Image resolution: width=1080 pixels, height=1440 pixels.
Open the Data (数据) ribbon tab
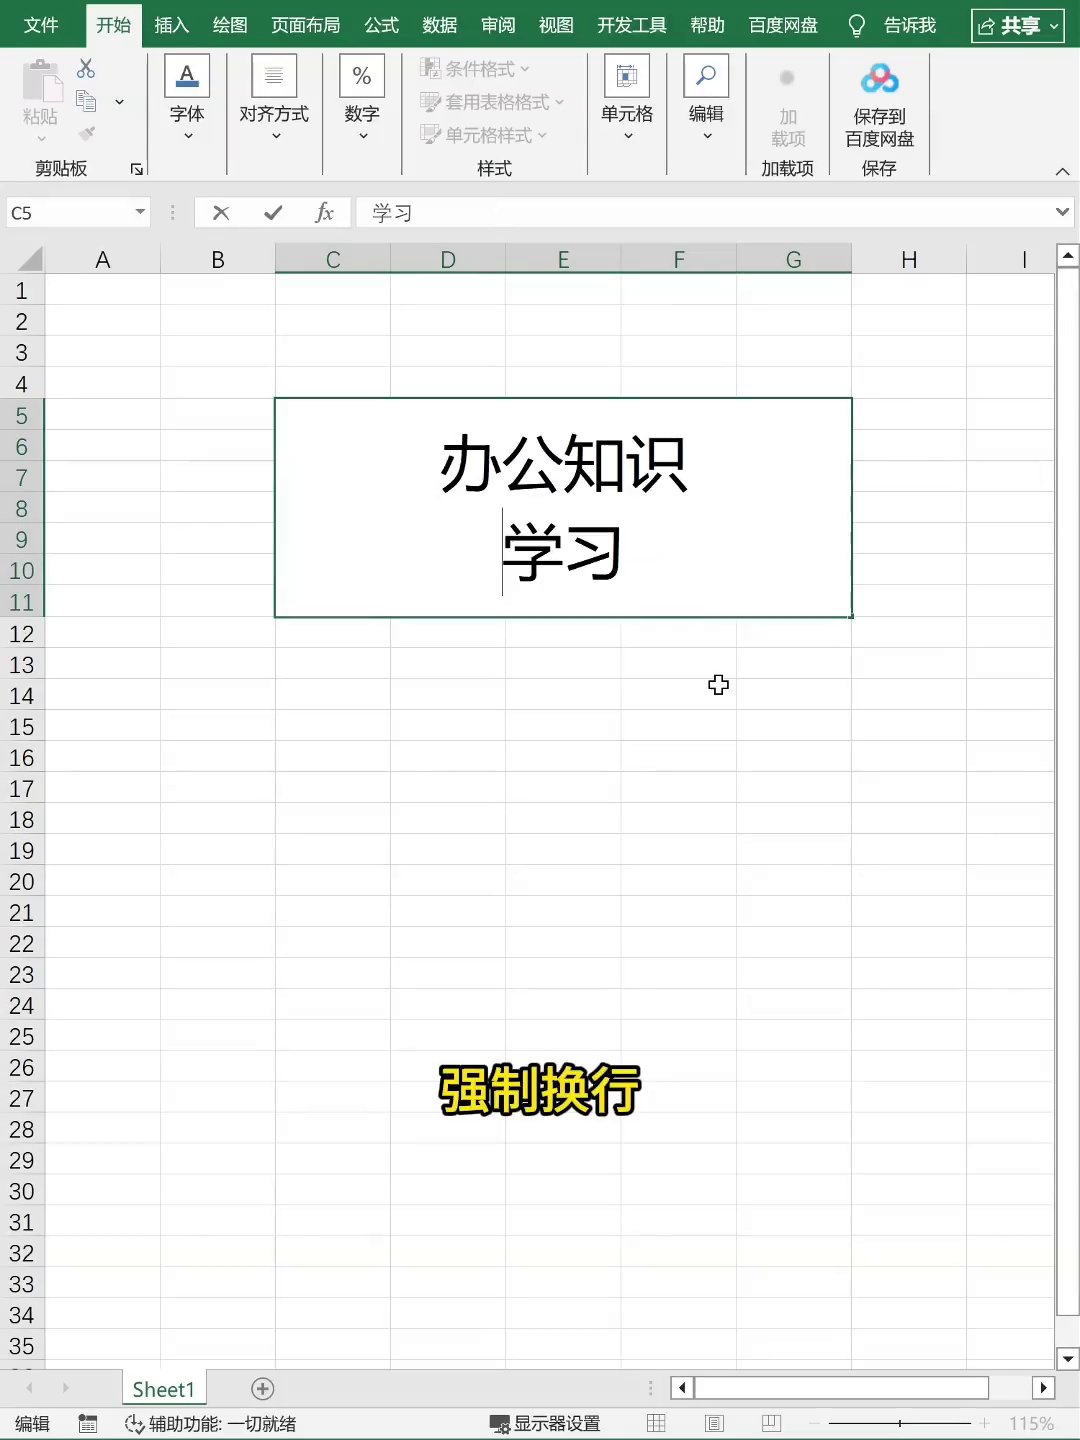tap(439, 25)
